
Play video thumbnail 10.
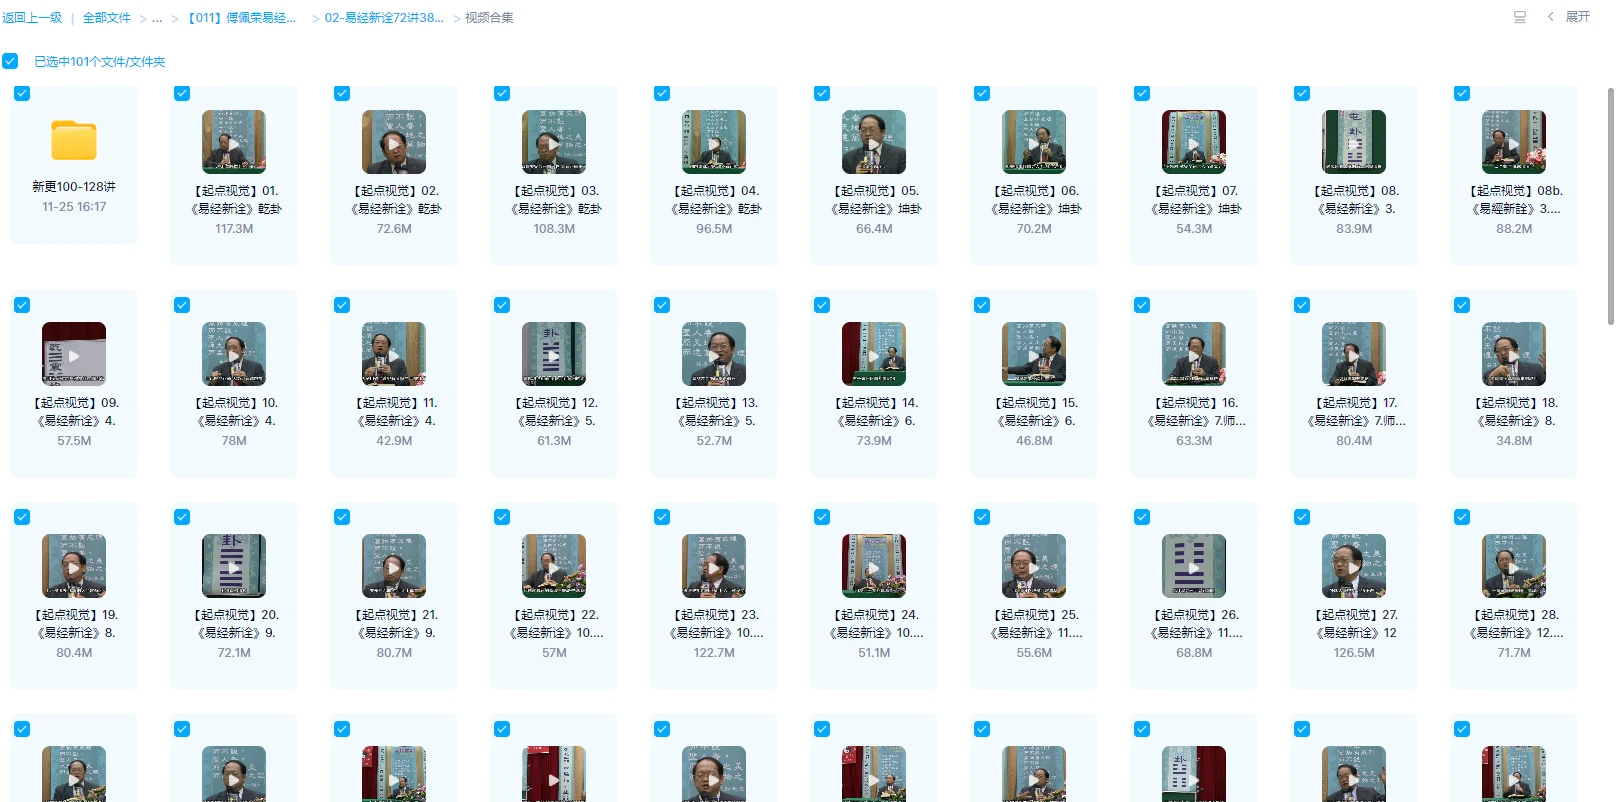234,354
